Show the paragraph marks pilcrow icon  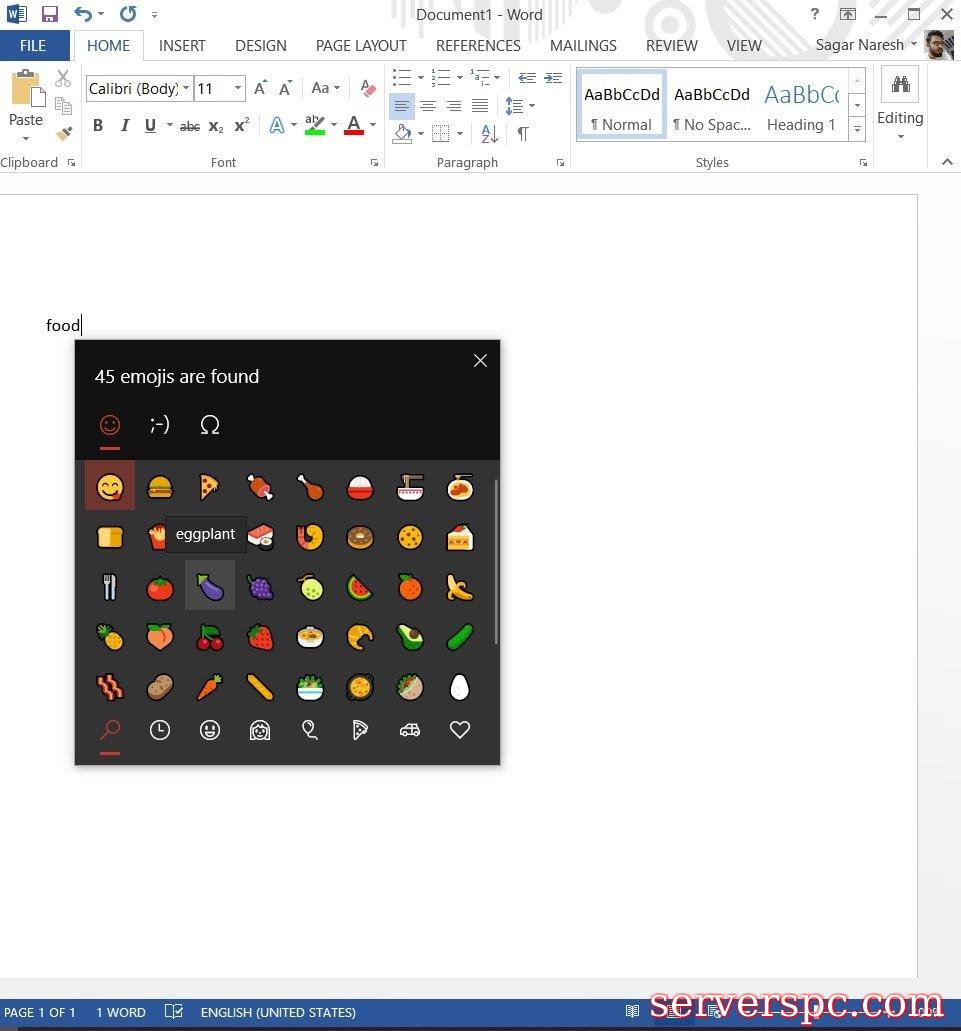[x=523, y=133]
